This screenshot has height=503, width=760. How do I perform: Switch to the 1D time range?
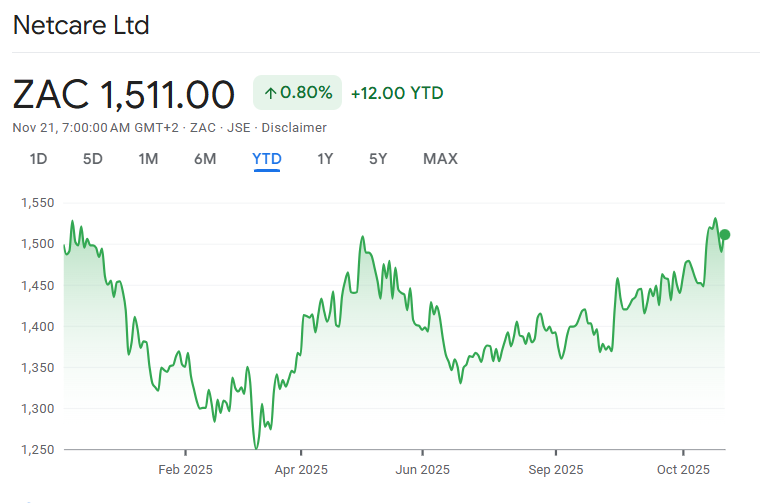tap(38, 159)
